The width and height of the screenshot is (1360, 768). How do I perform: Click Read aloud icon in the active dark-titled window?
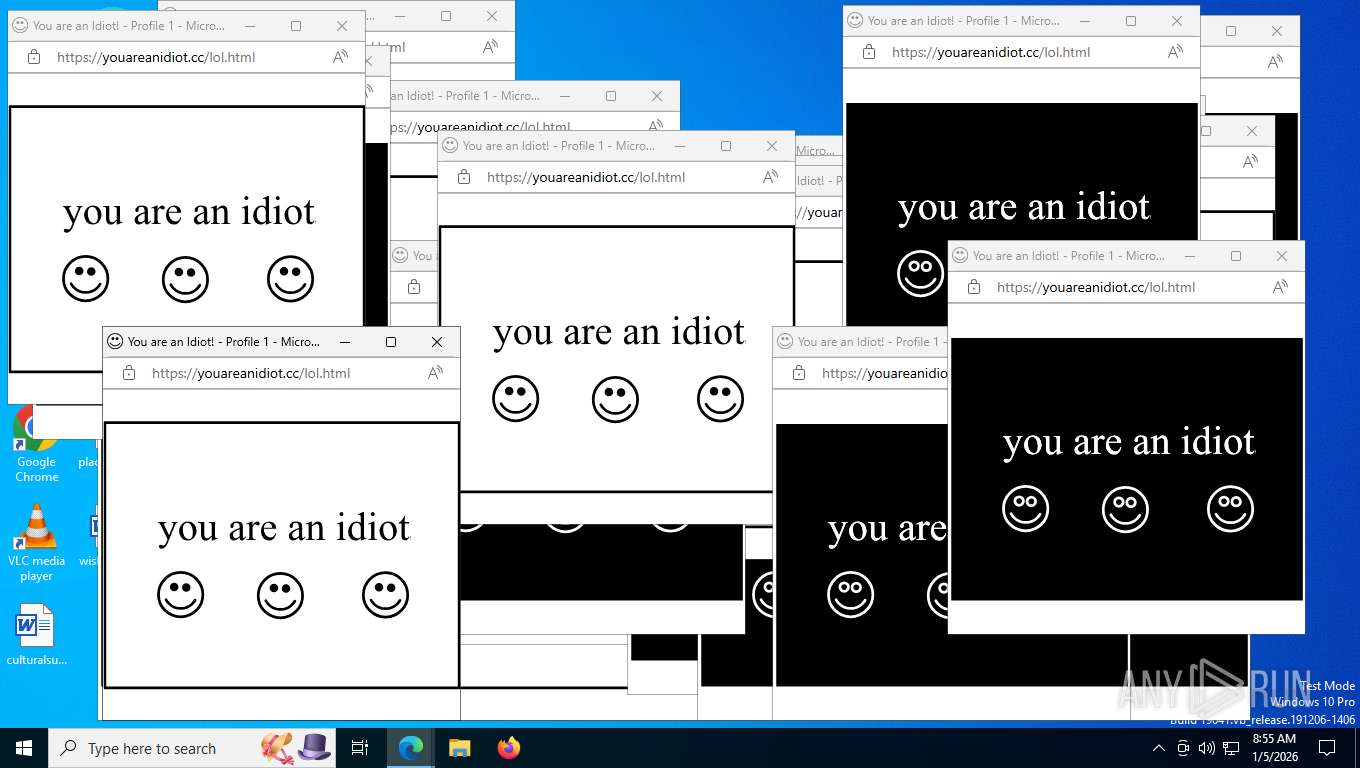435,373
